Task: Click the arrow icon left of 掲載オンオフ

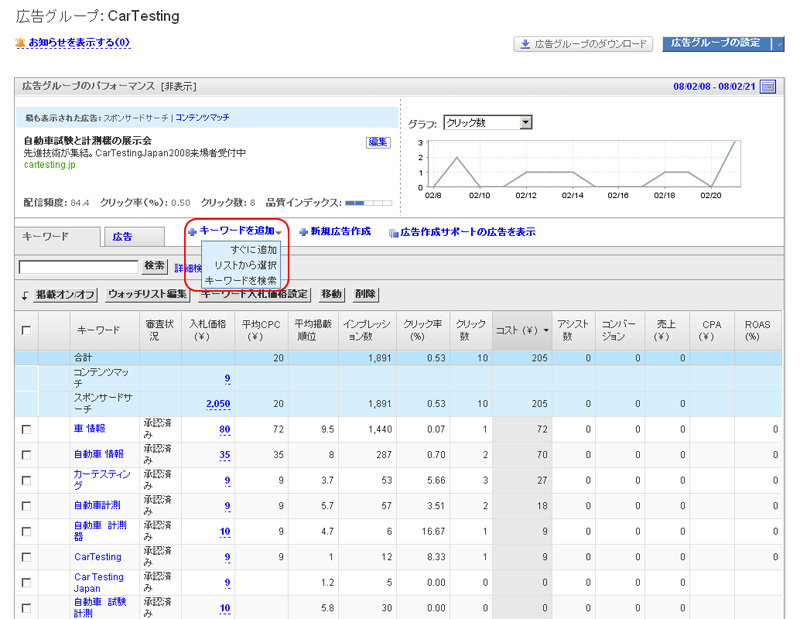Action: pos(25,295)
